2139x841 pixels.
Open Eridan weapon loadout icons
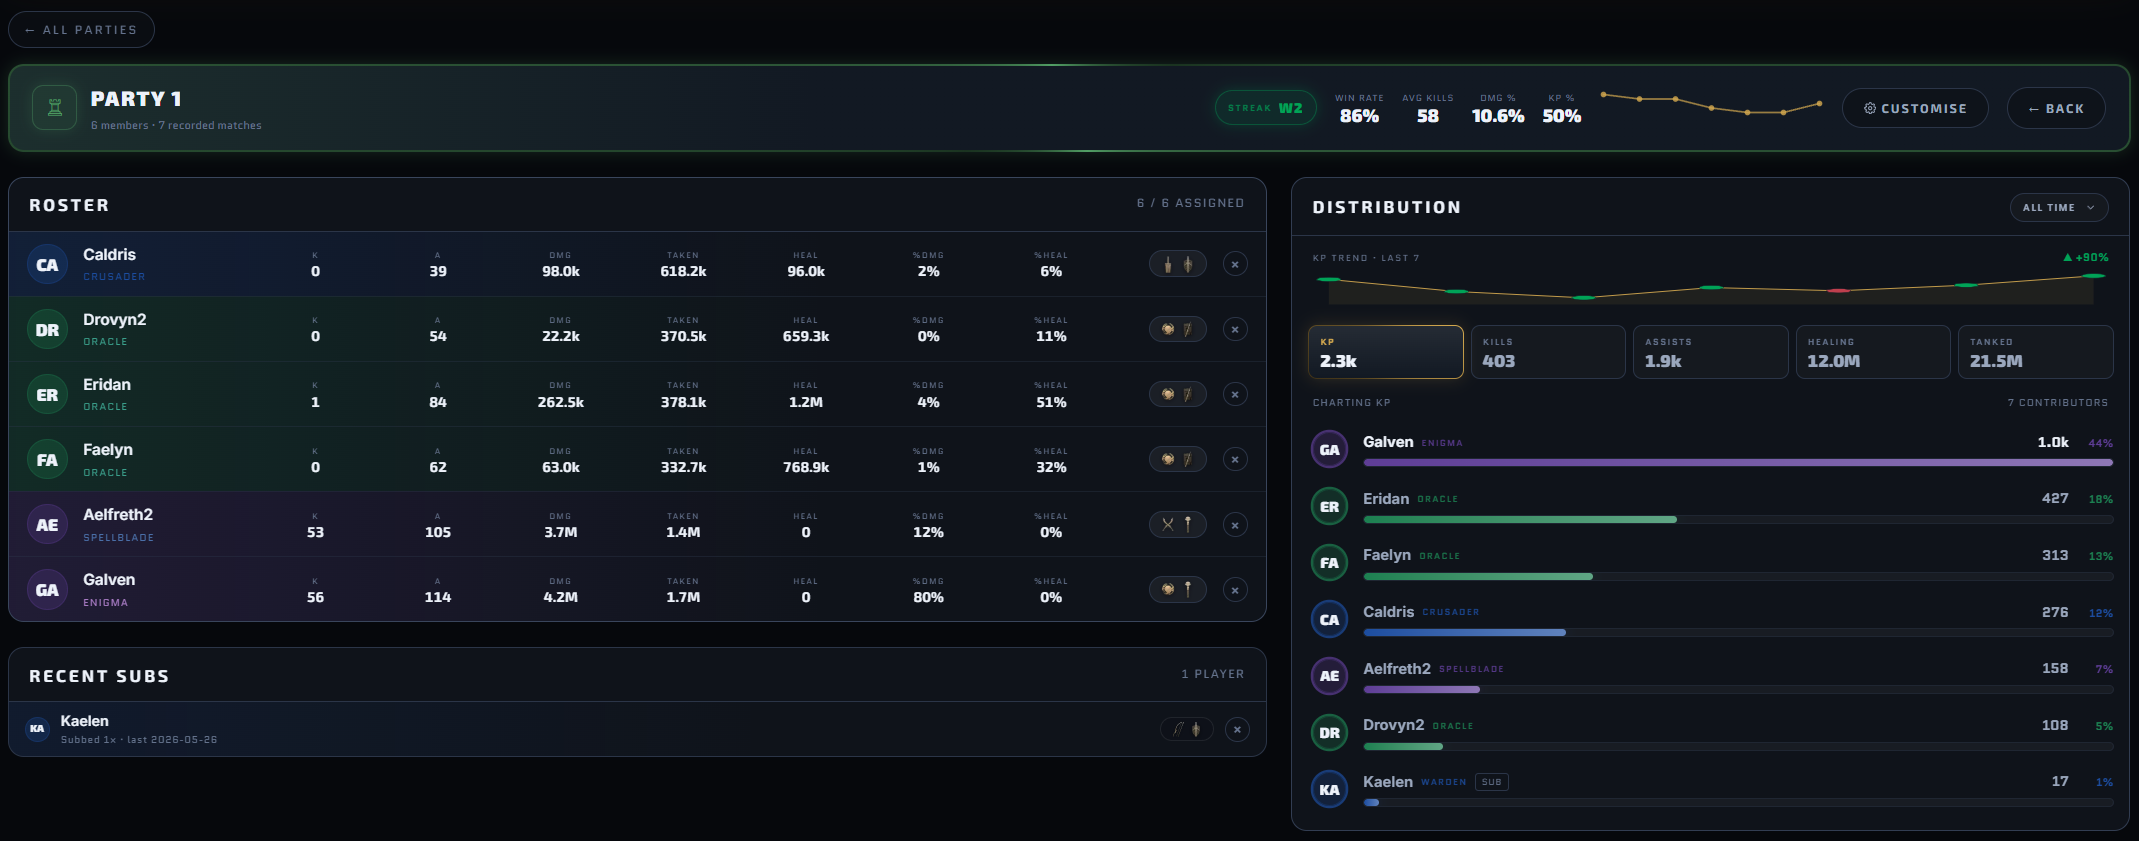[1177, 394]
